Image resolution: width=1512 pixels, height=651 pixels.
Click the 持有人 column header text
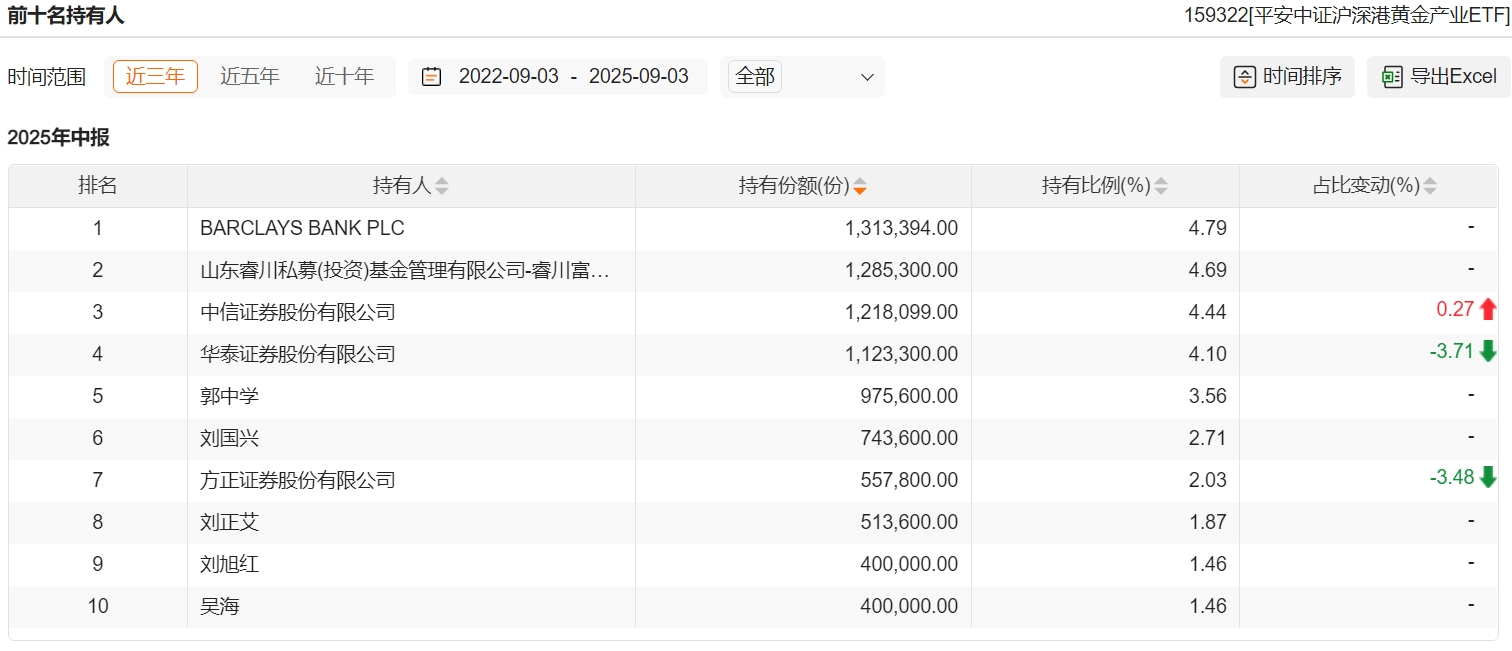click(x=402, y=186)
